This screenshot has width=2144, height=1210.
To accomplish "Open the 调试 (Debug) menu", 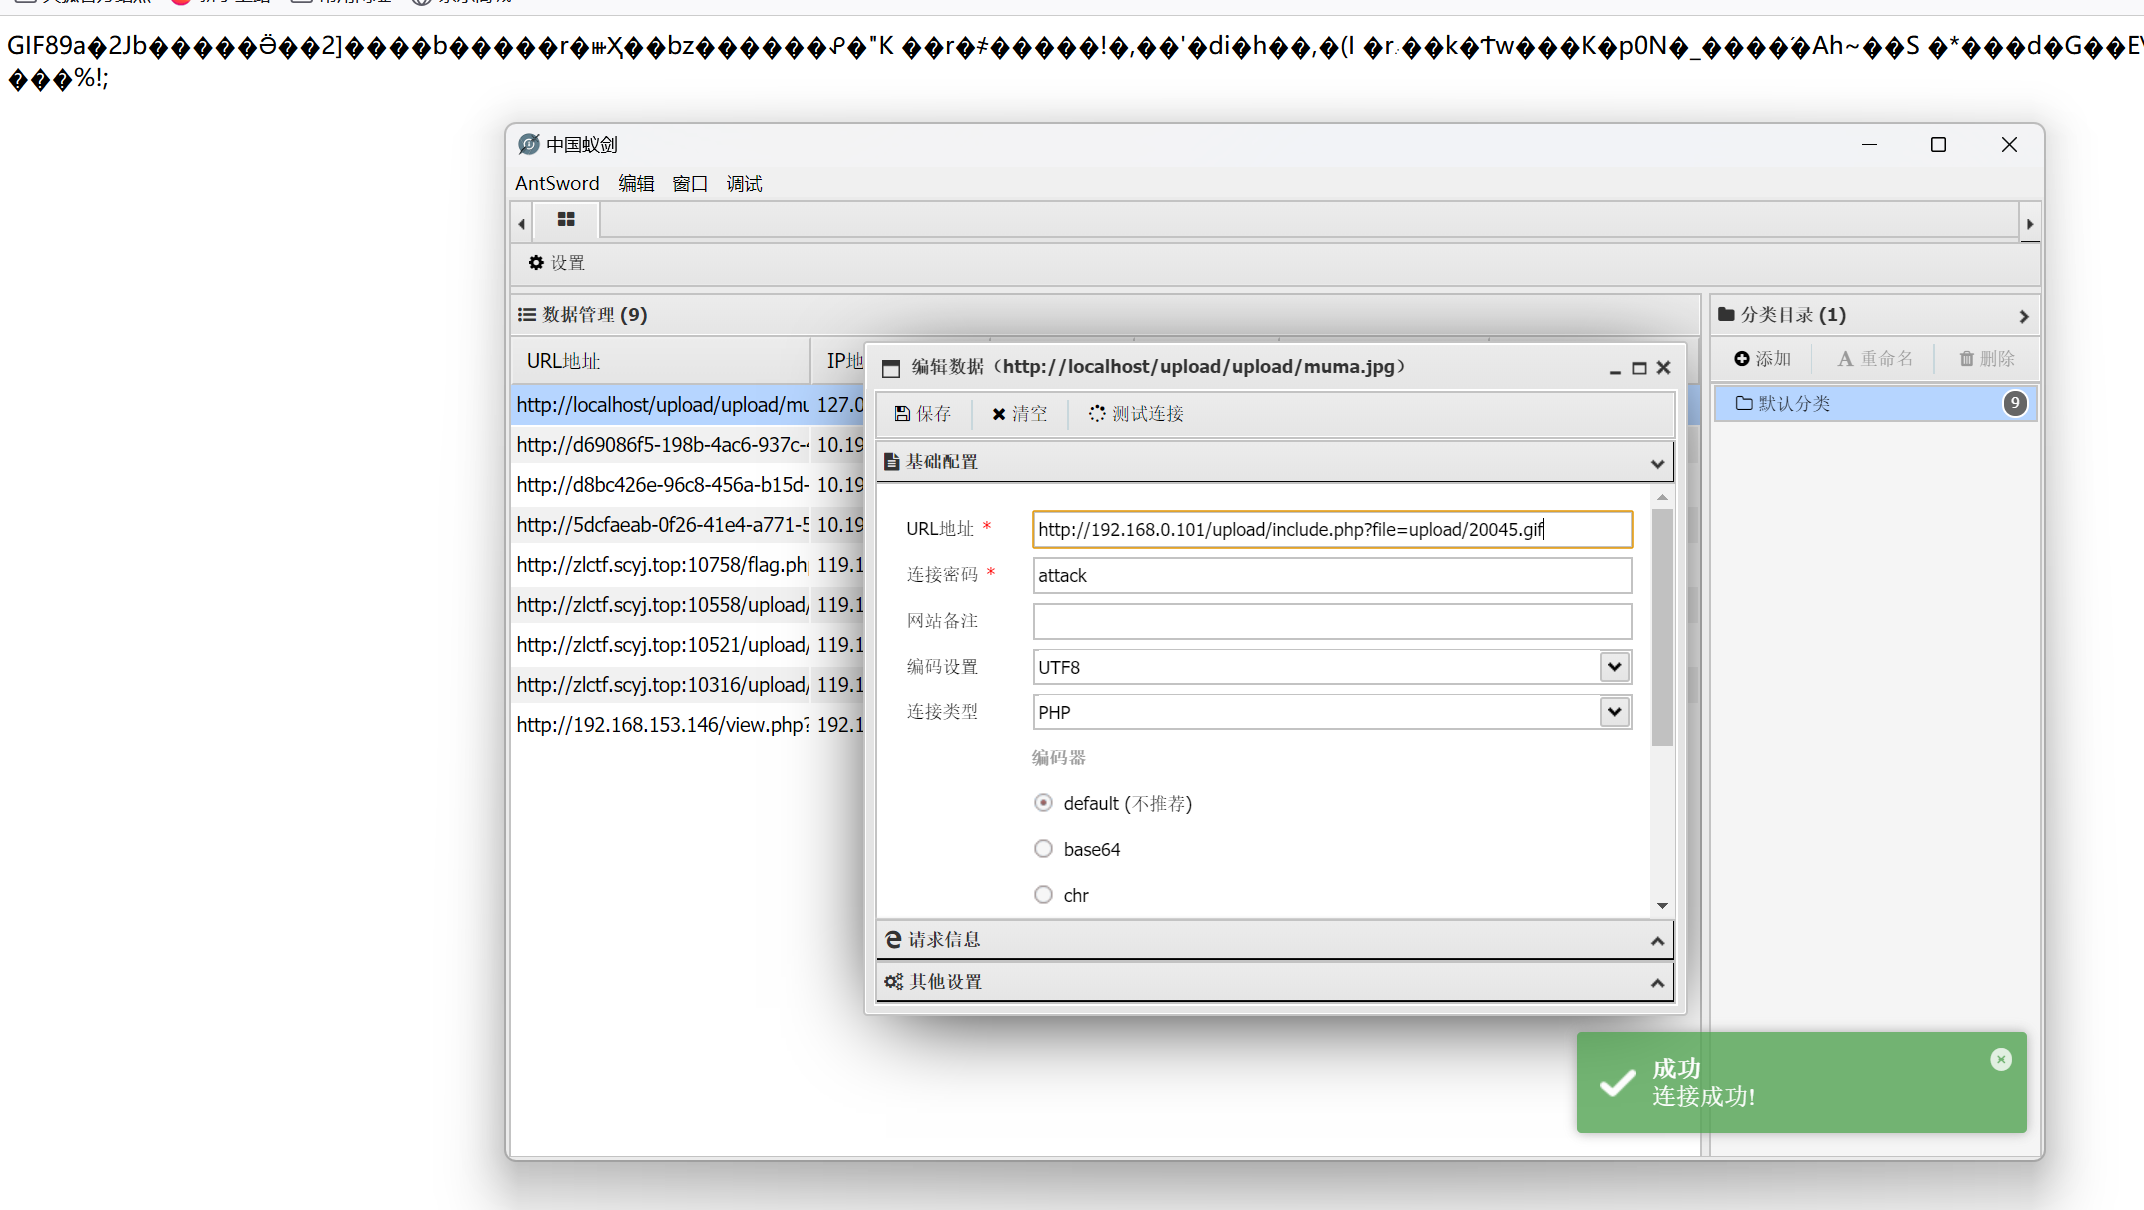I will tap(744, 184).
